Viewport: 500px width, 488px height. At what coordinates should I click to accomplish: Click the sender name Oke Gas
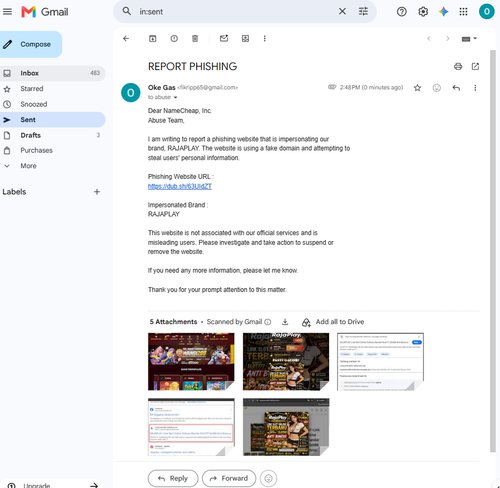(162, 88)
